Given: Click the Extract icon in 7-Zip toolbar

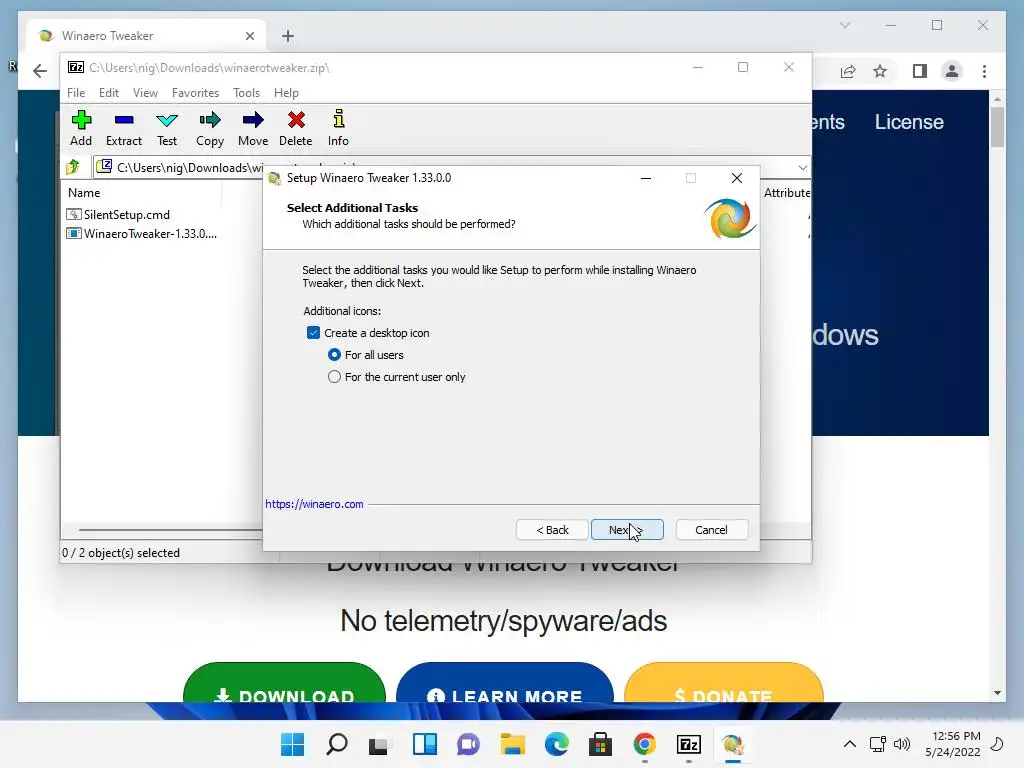Looking at the screenshot, I should 123,128.
